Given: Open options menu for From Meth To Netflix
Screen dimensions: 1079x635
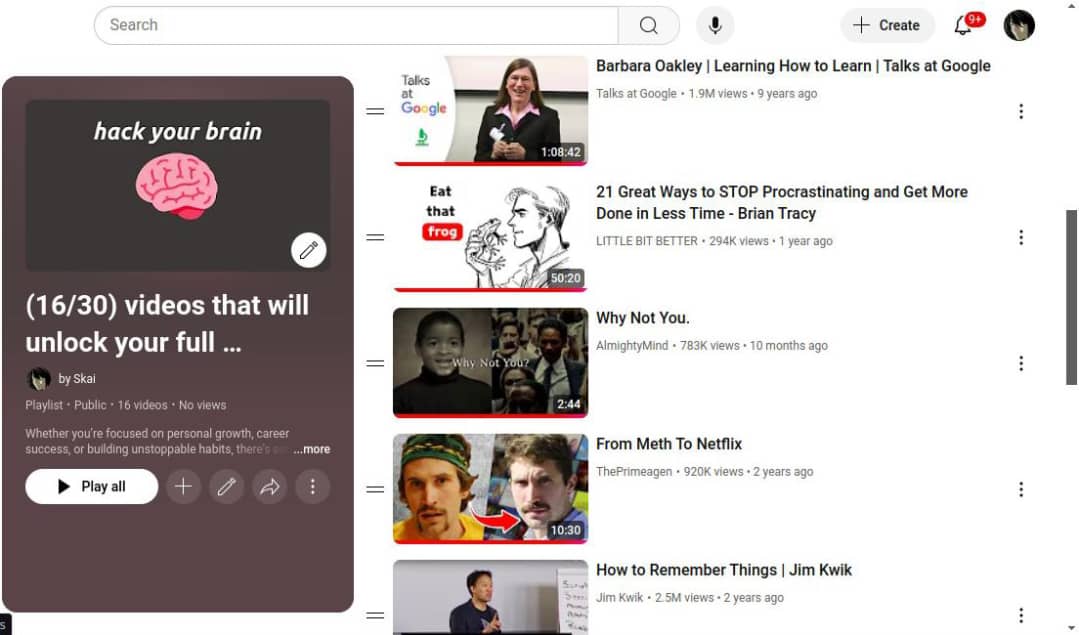Looking at the screenshot, I should click(x=1021, y=489).
